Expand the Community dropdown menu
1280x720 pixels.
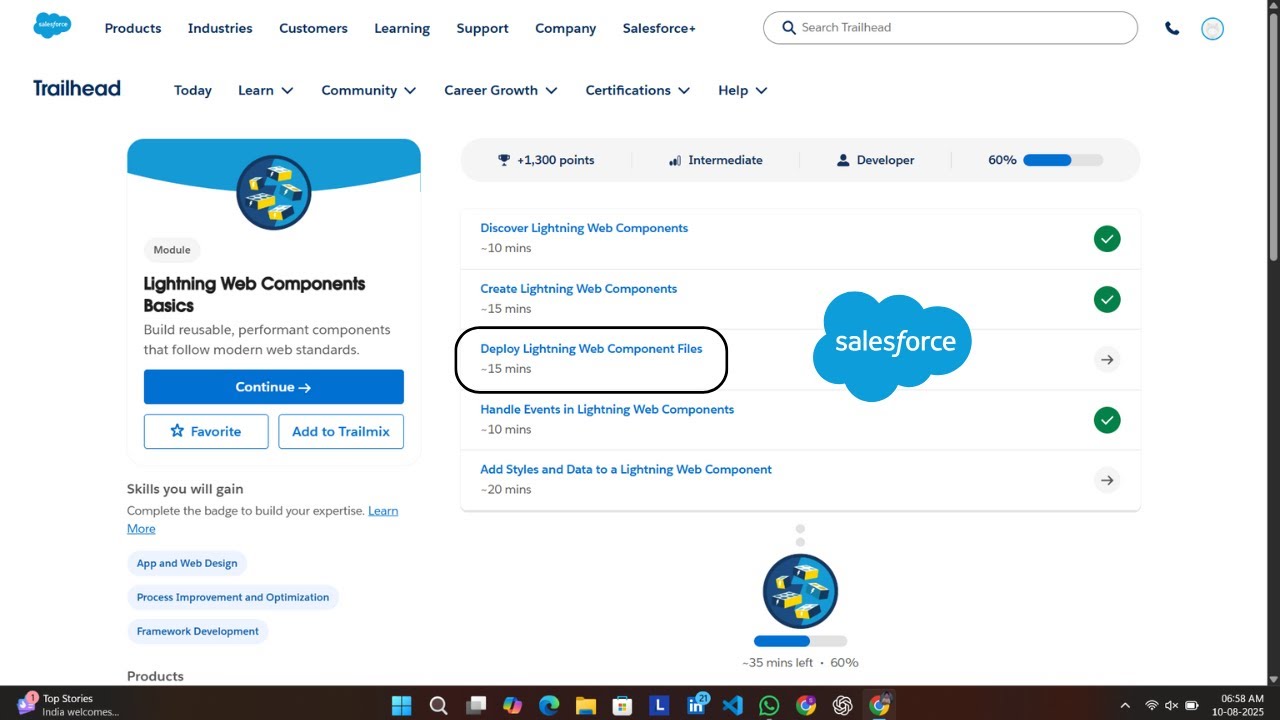369,90
